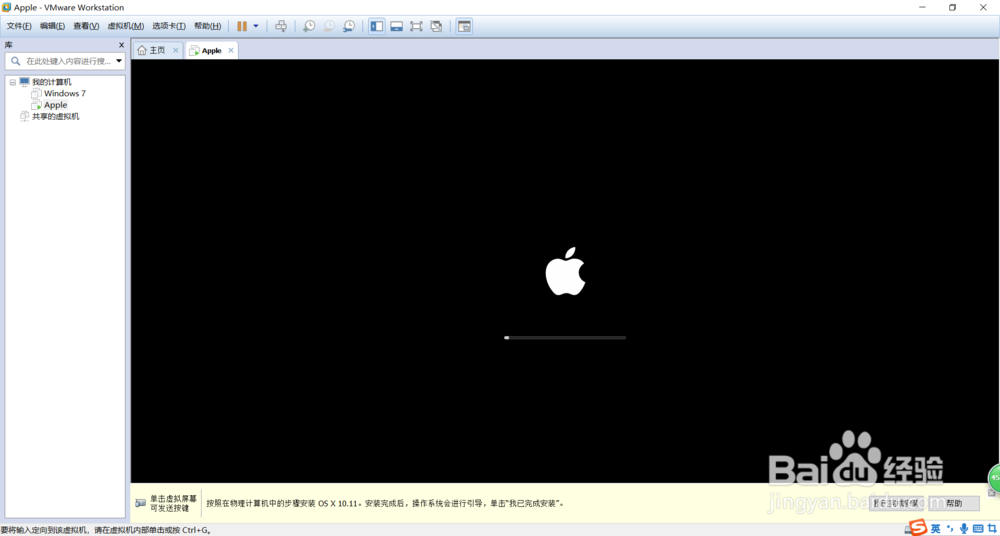This screenshot has height=536, width=1000.
Task: Click inside the Apple VM boot screen
Action: pyautogui.click(x=565, y=271)
